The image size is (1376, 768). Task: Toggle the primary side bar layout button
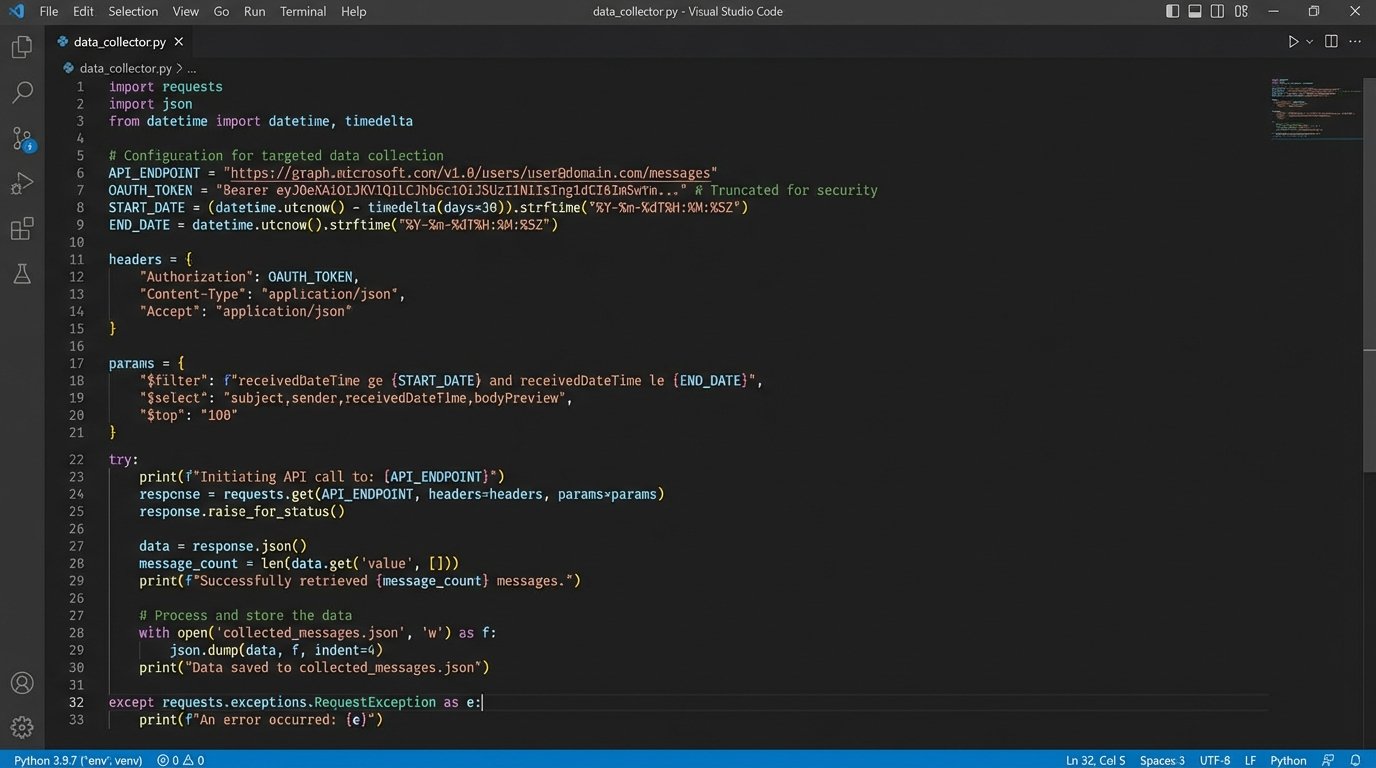coord(1172,11)
